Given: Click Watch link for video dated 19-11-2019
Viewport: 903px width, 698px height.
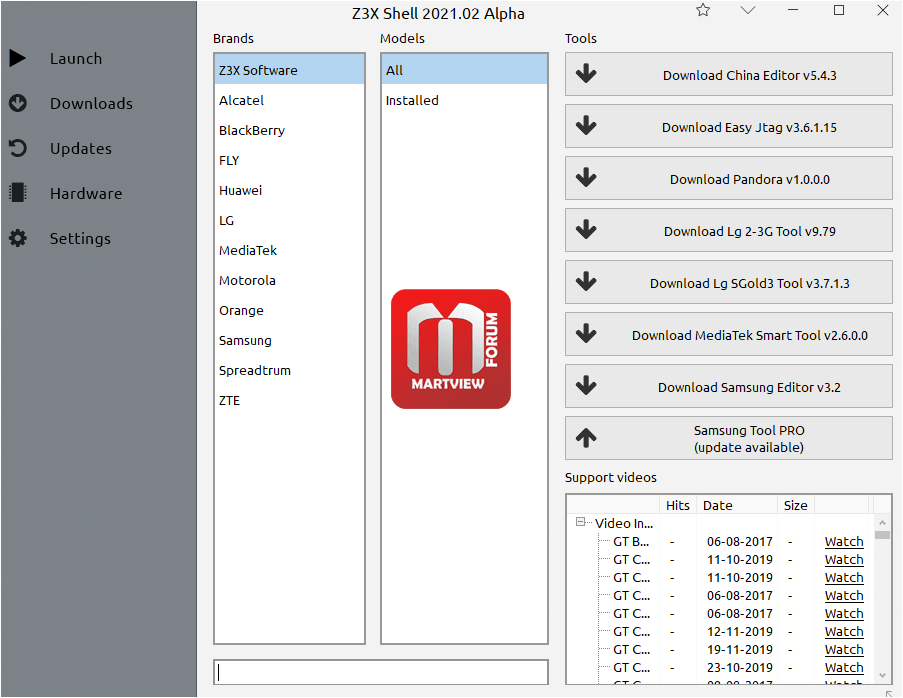Looking at the screenshot, I should click(844, 649).
